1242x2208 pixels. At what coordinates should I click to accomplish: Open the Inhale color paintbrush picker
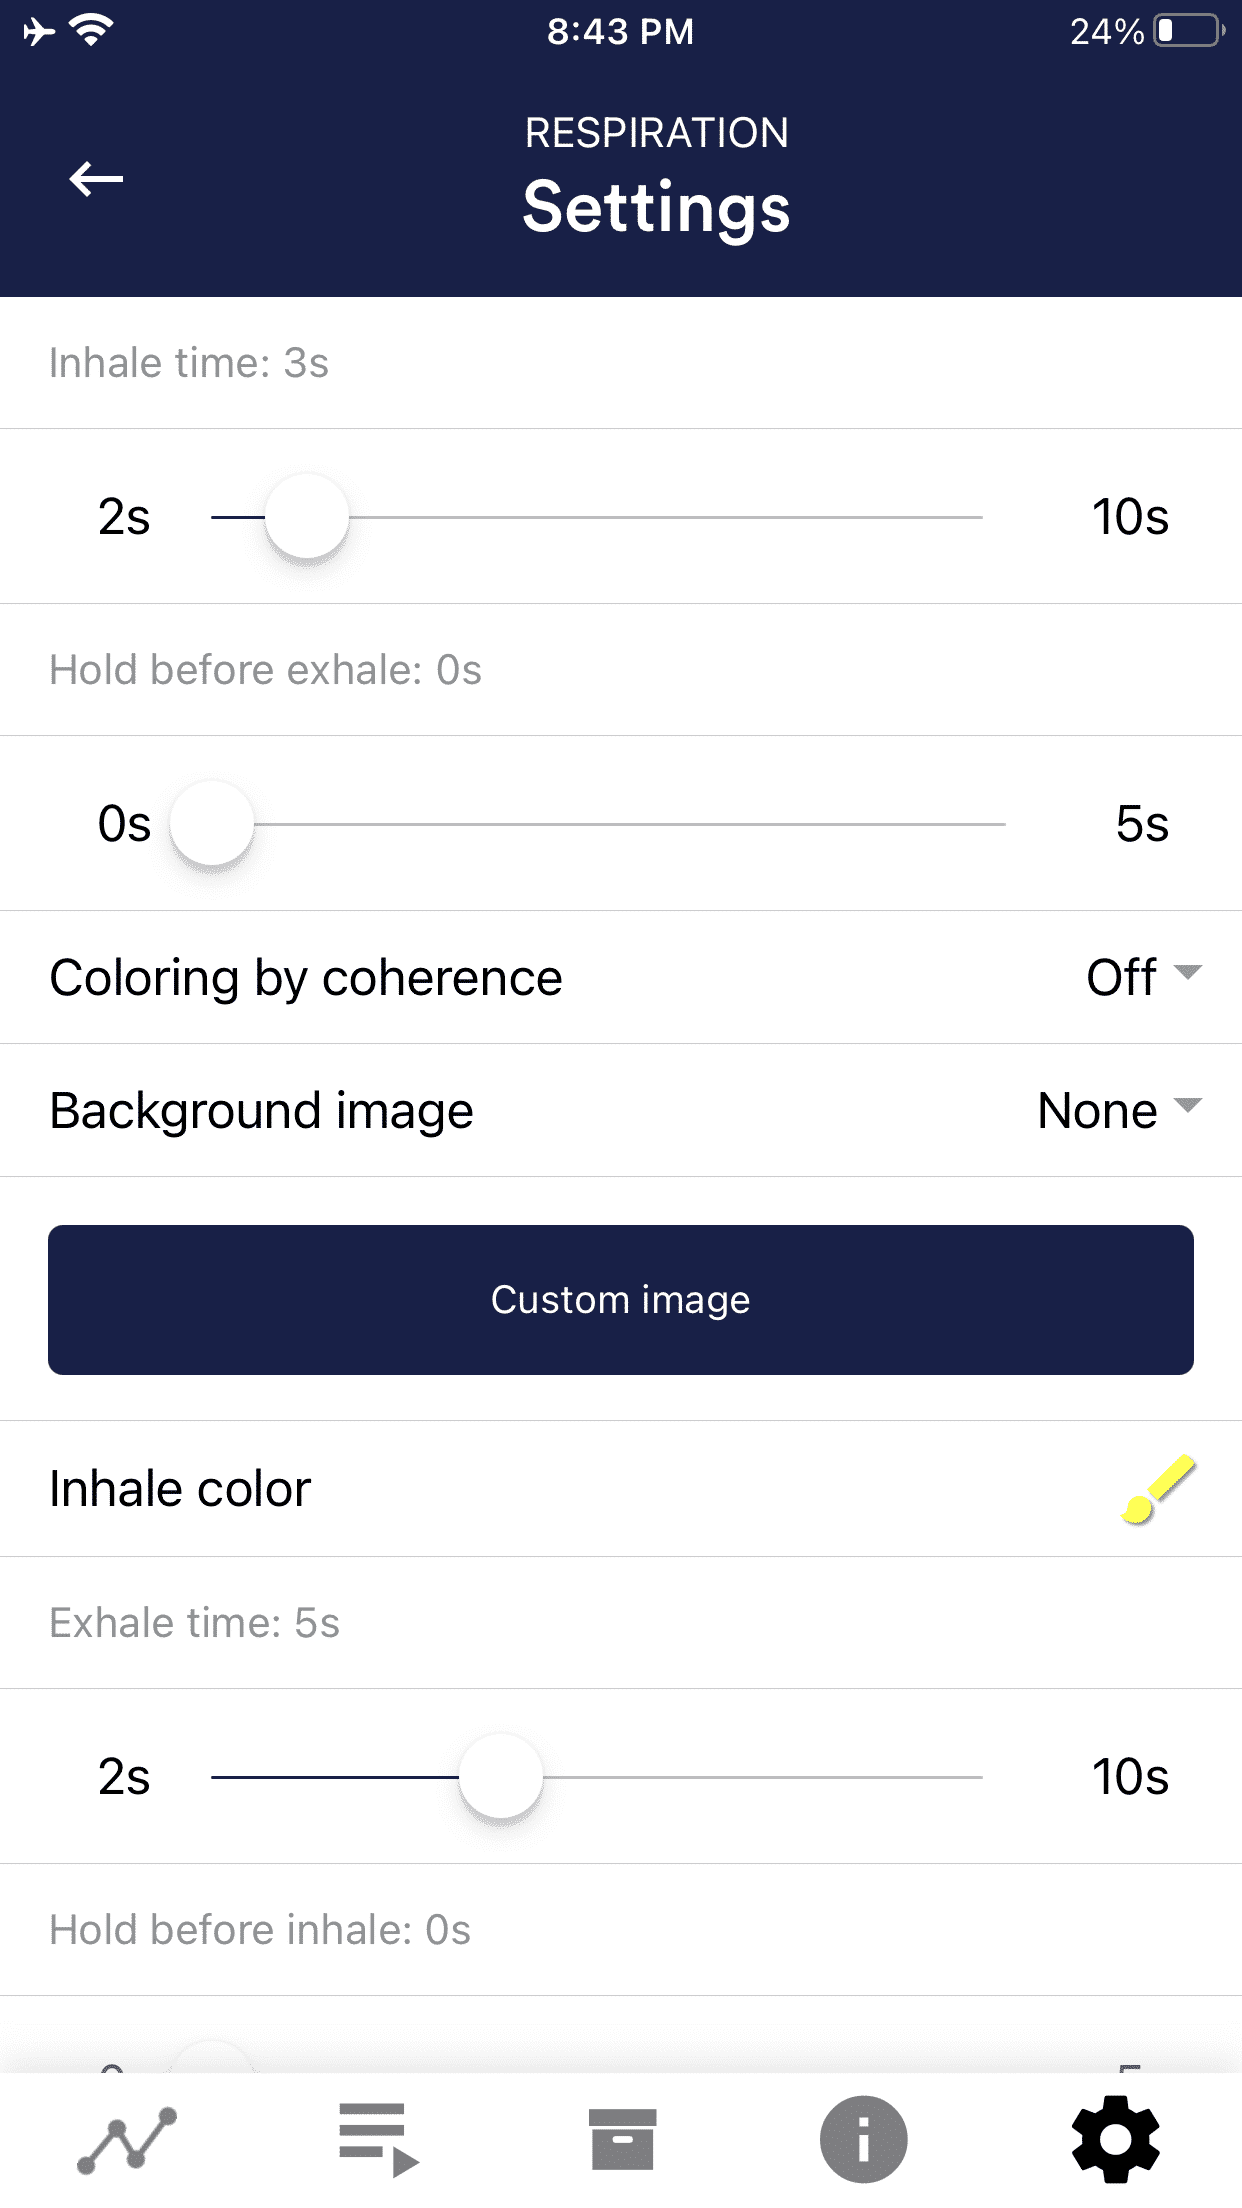1160,1489
